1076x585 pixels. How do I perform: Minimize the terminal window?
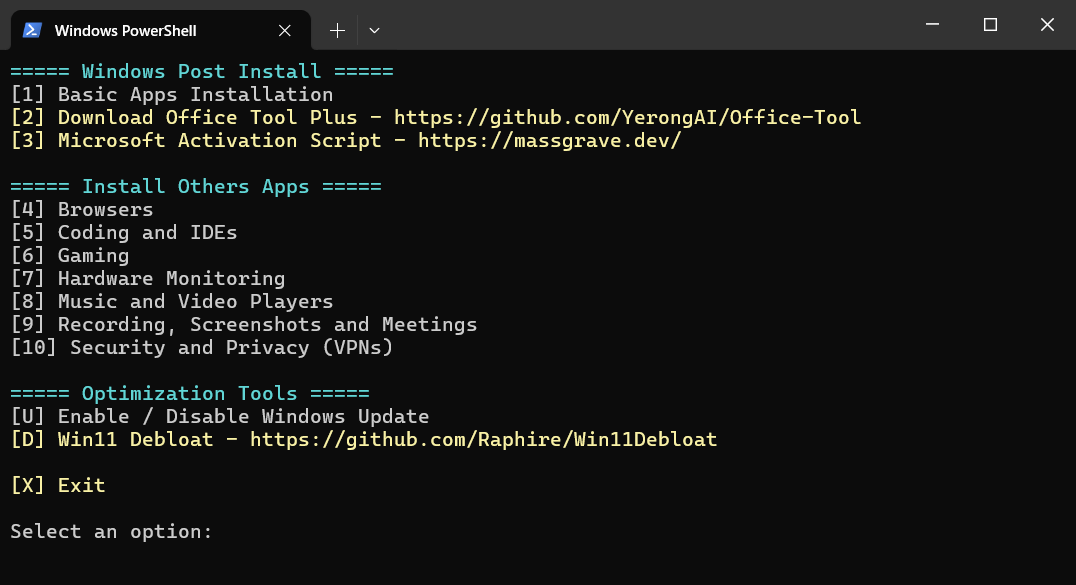pos(932,25)
